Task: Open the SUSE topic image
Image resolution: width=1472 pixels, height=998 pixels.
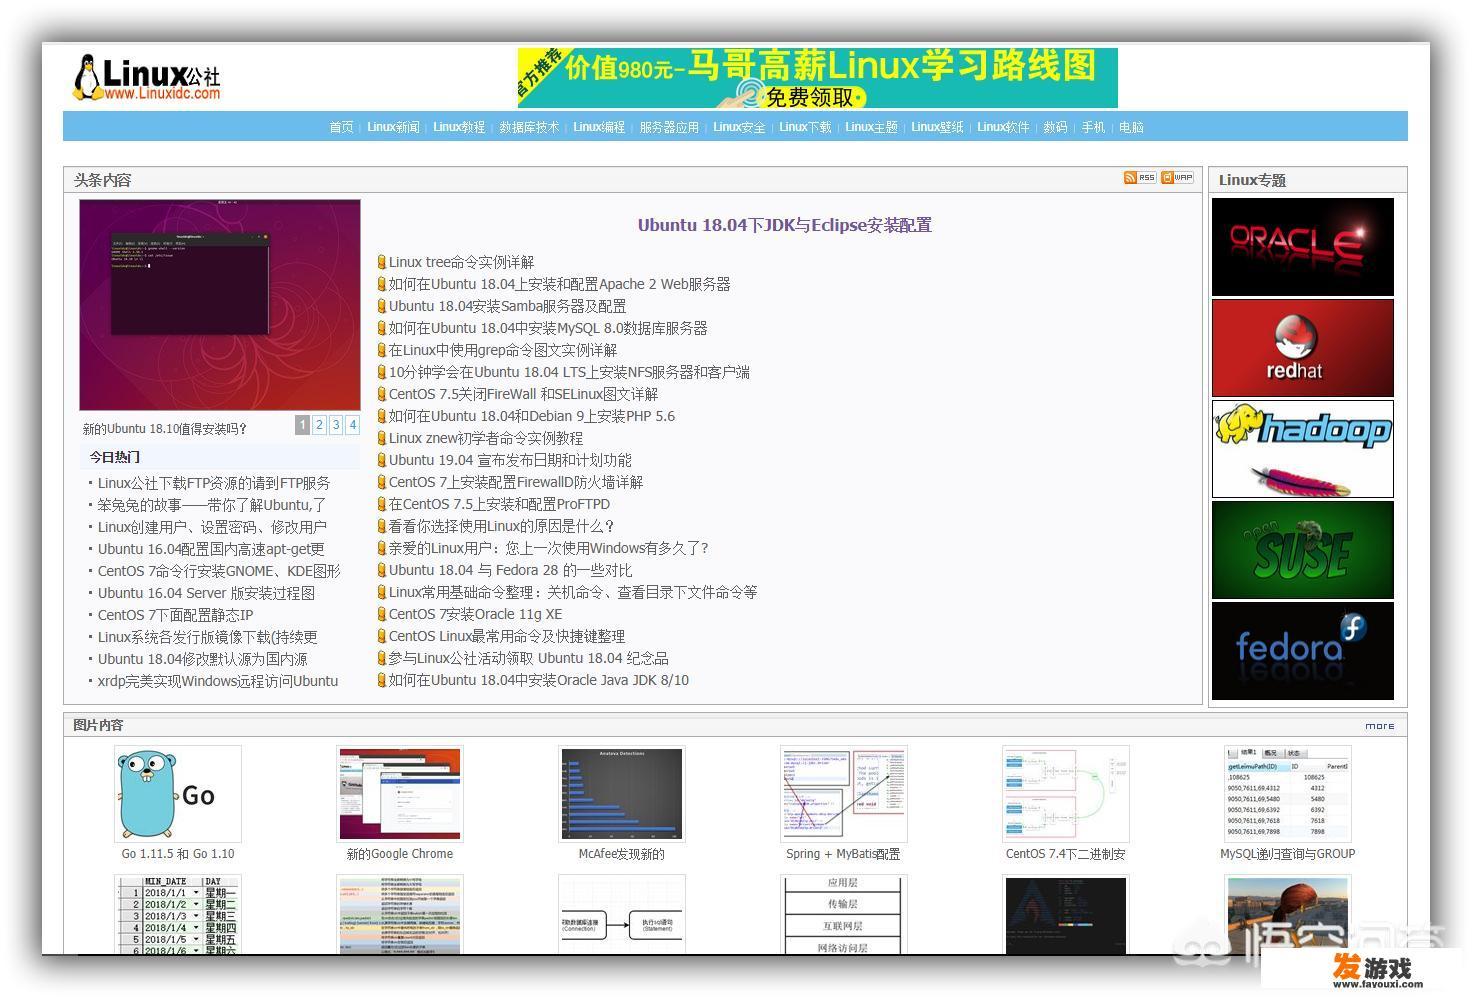Action: coord(1302,550)
